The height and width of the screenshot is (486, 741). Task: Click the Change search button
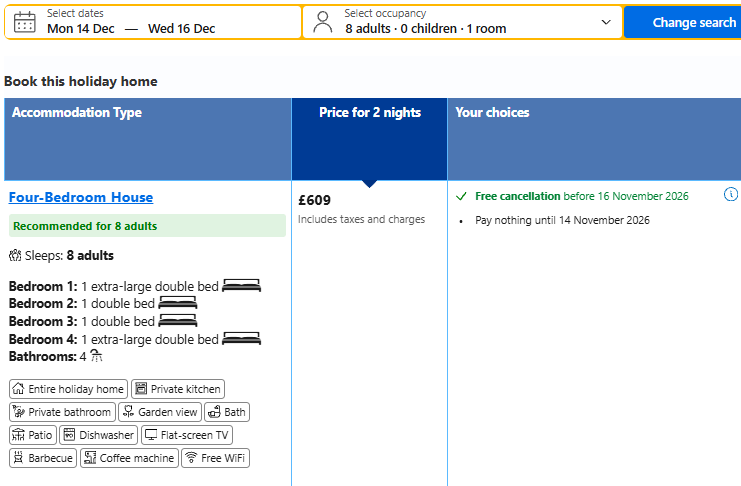683,22
